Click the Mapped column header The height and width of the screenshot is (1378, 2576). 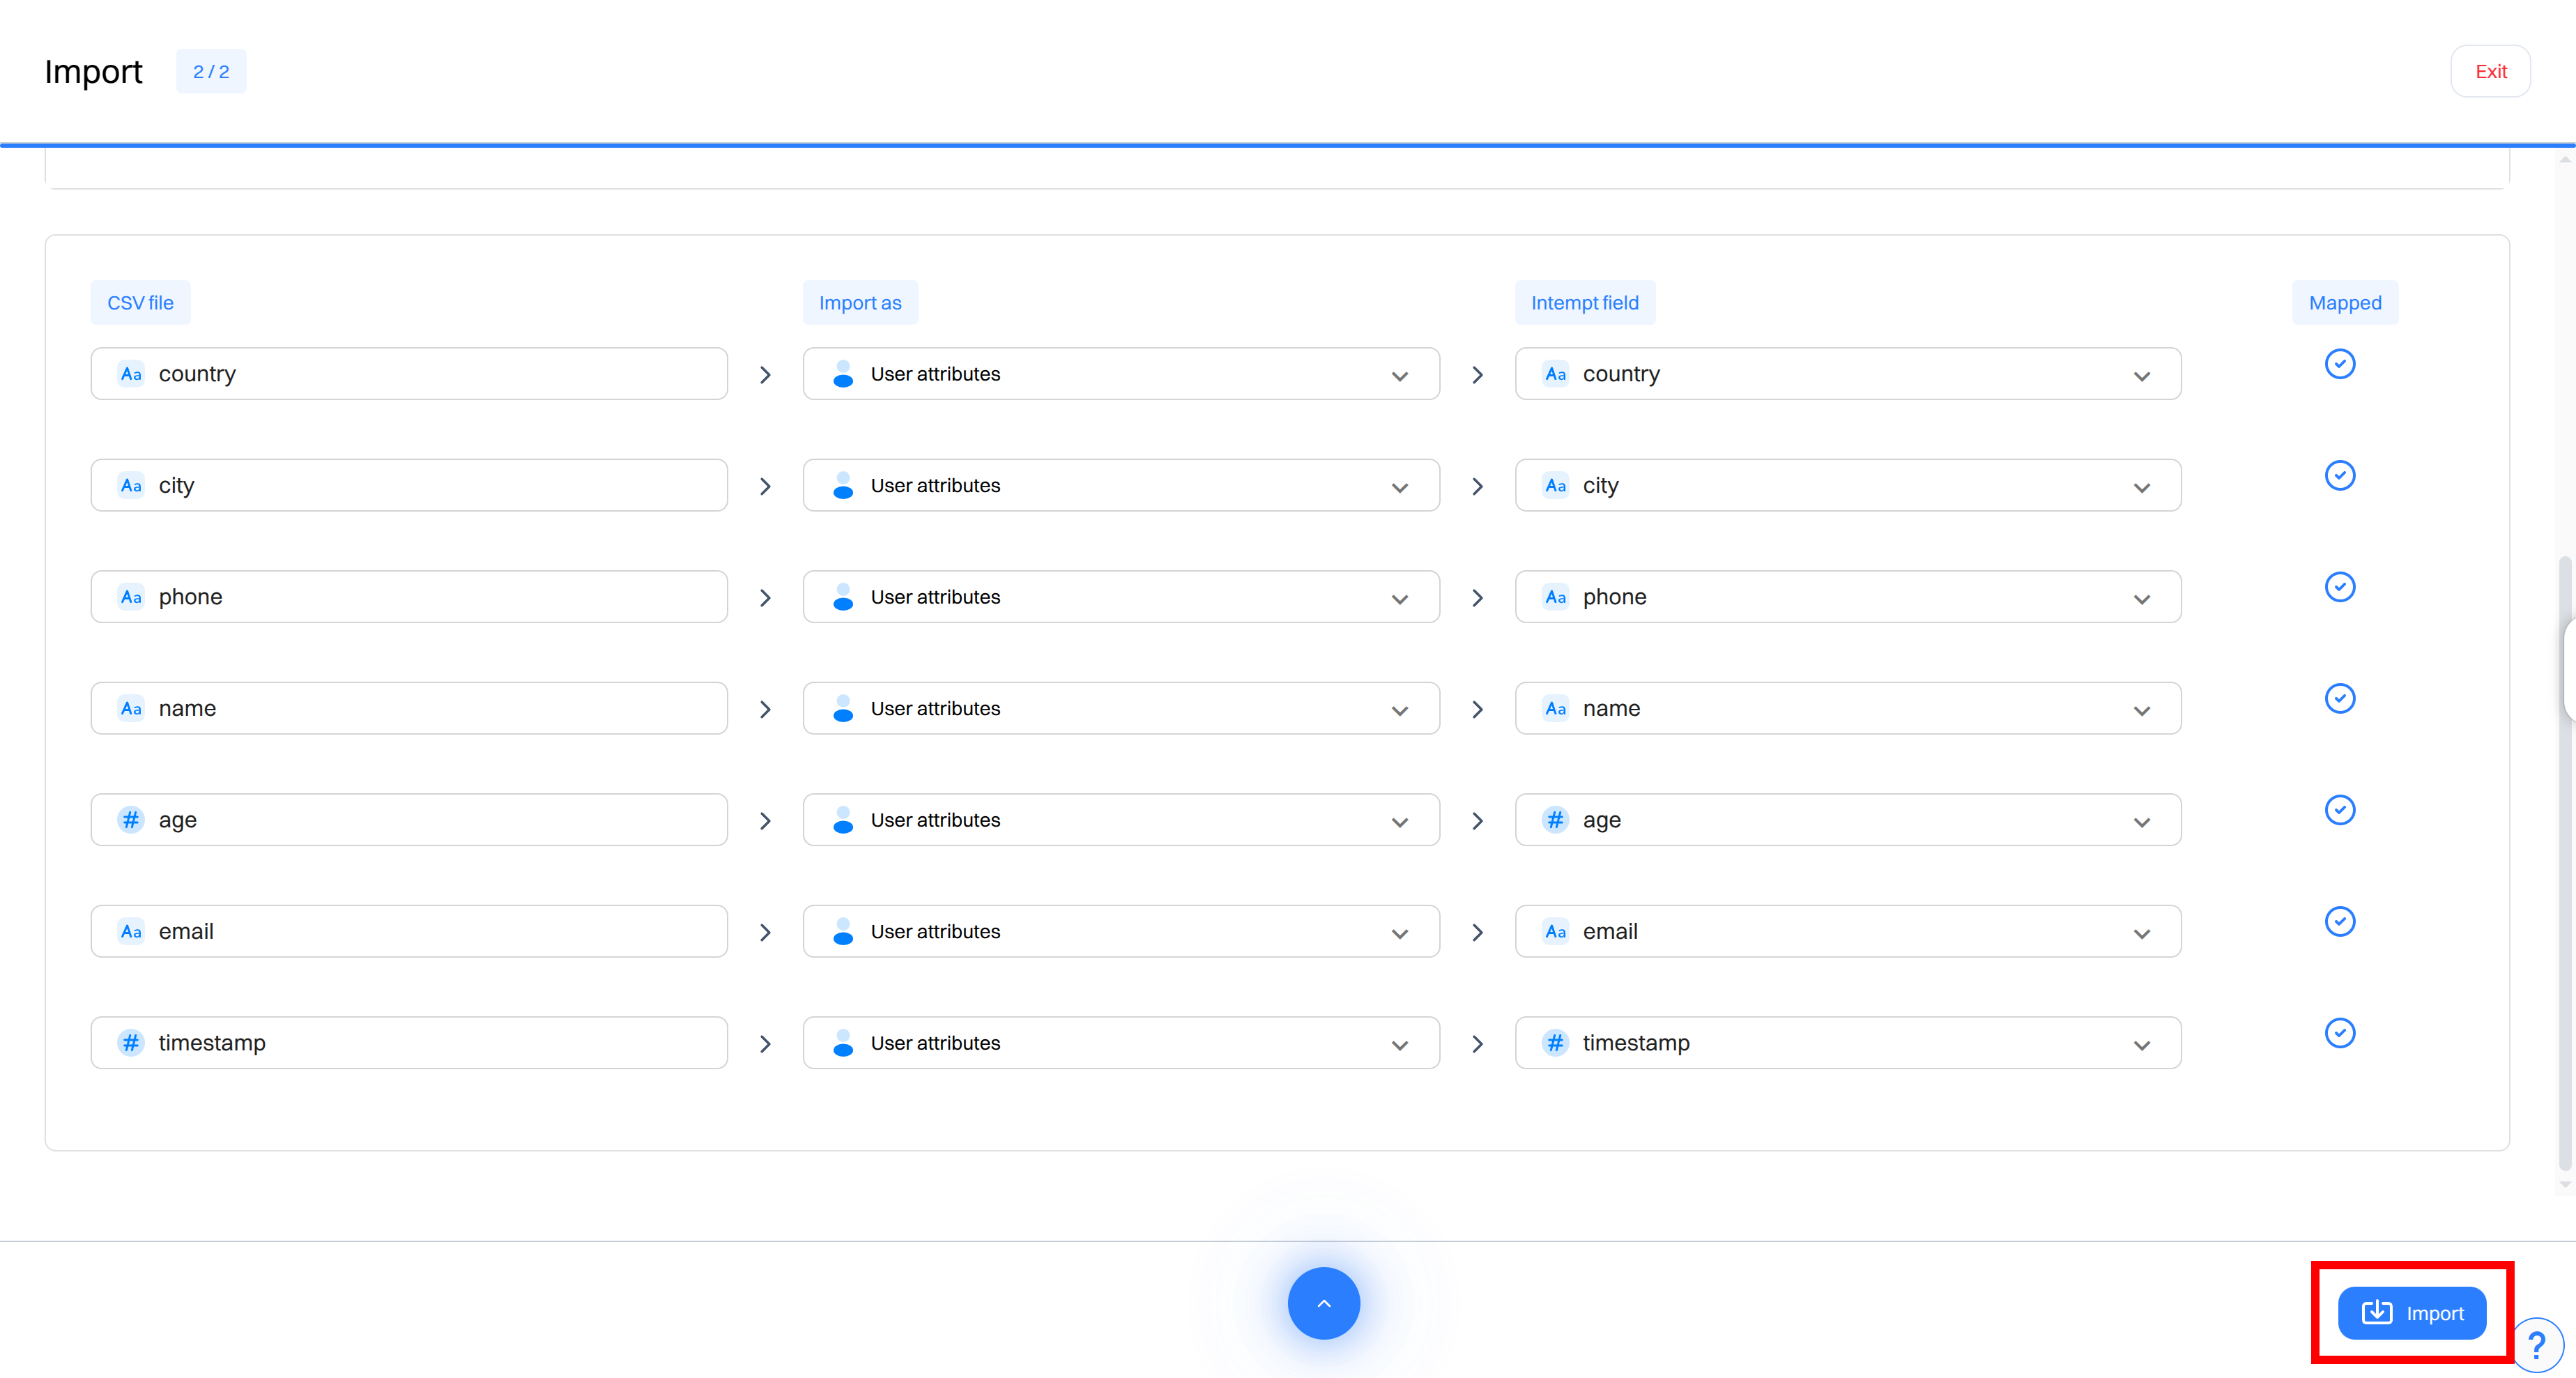coord(2345,303)
